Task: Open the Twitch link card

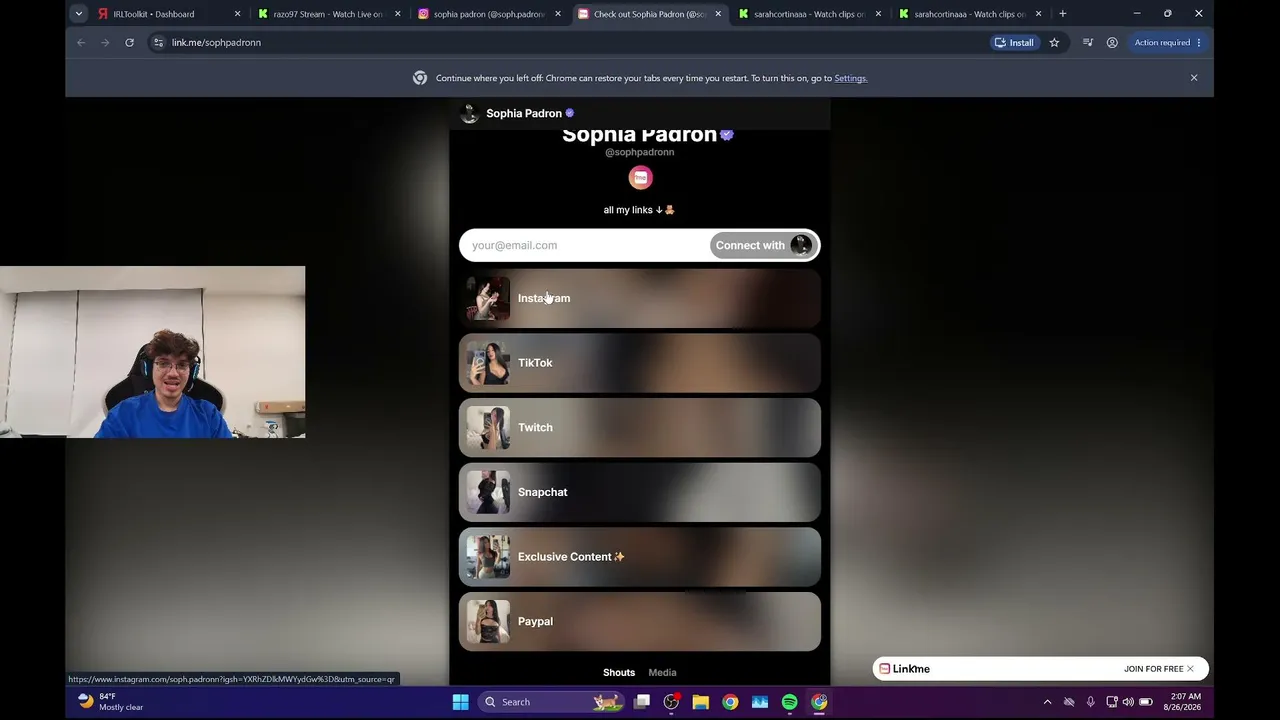Action: (x=640, y=428)
